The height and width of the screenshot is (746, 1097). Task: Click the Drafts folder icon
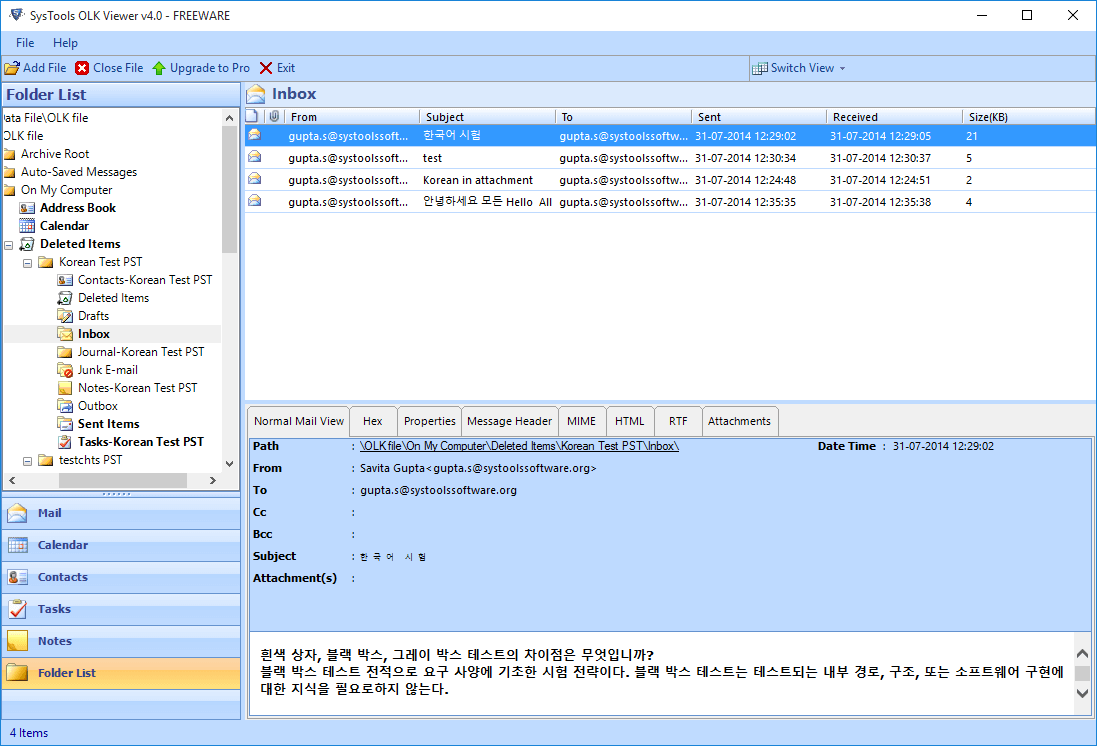(x=65, y=316)
